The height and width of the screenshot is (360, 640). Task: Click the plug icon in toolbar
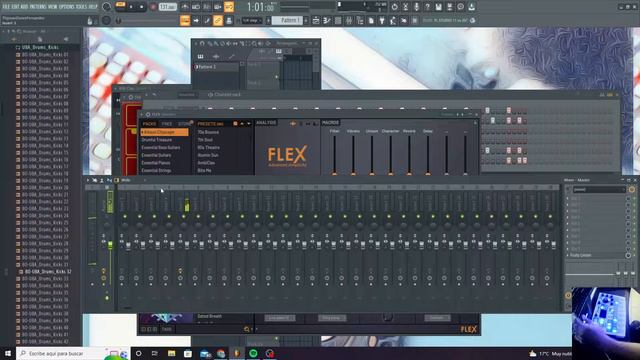coord(382,20)
